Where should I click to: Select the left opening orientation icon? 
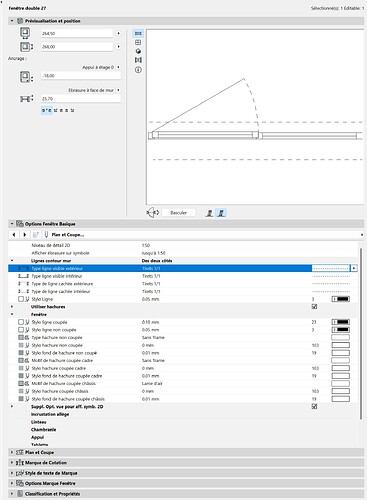coord(209,213)
